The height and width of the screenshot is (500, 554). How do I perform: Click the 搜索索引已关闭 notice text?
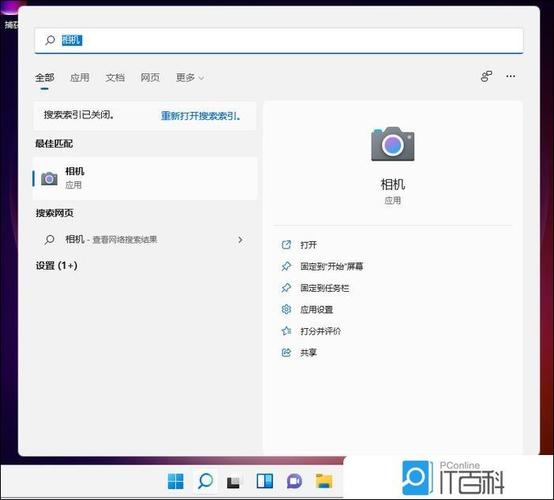78,115
